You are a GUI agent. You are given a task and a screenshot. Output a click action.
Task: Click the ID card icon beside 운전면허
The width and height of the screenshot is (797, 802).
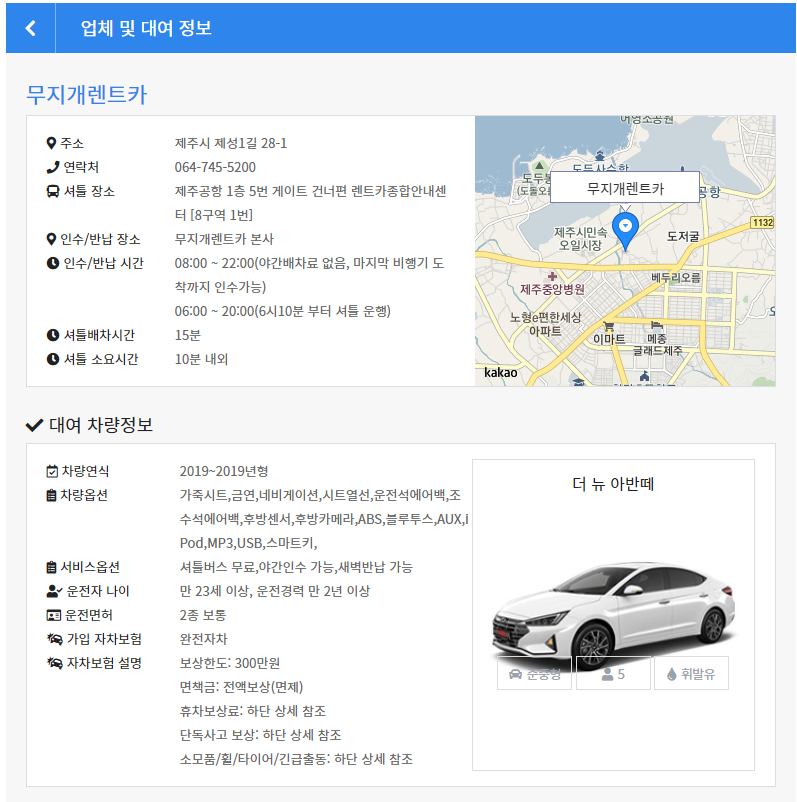pyautogui.click(x=54, y=615)
